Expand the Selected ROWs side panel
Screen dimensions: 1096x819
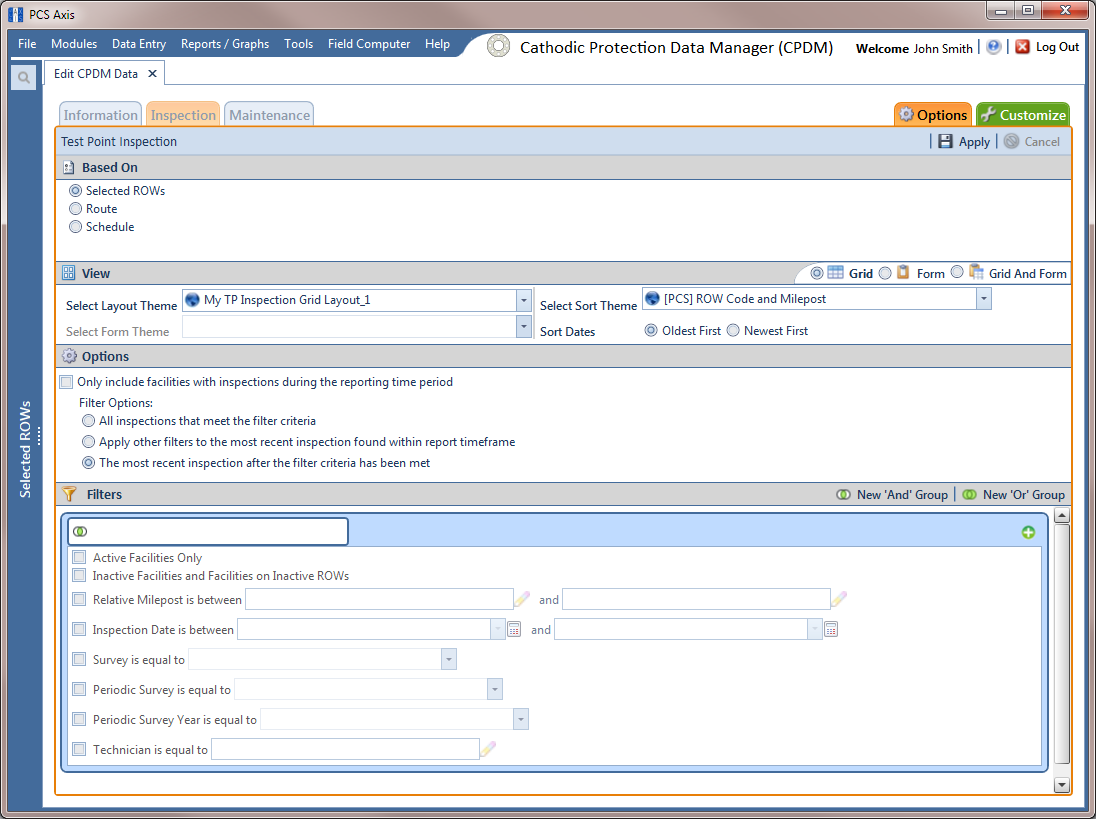click(x=26, y=447)
